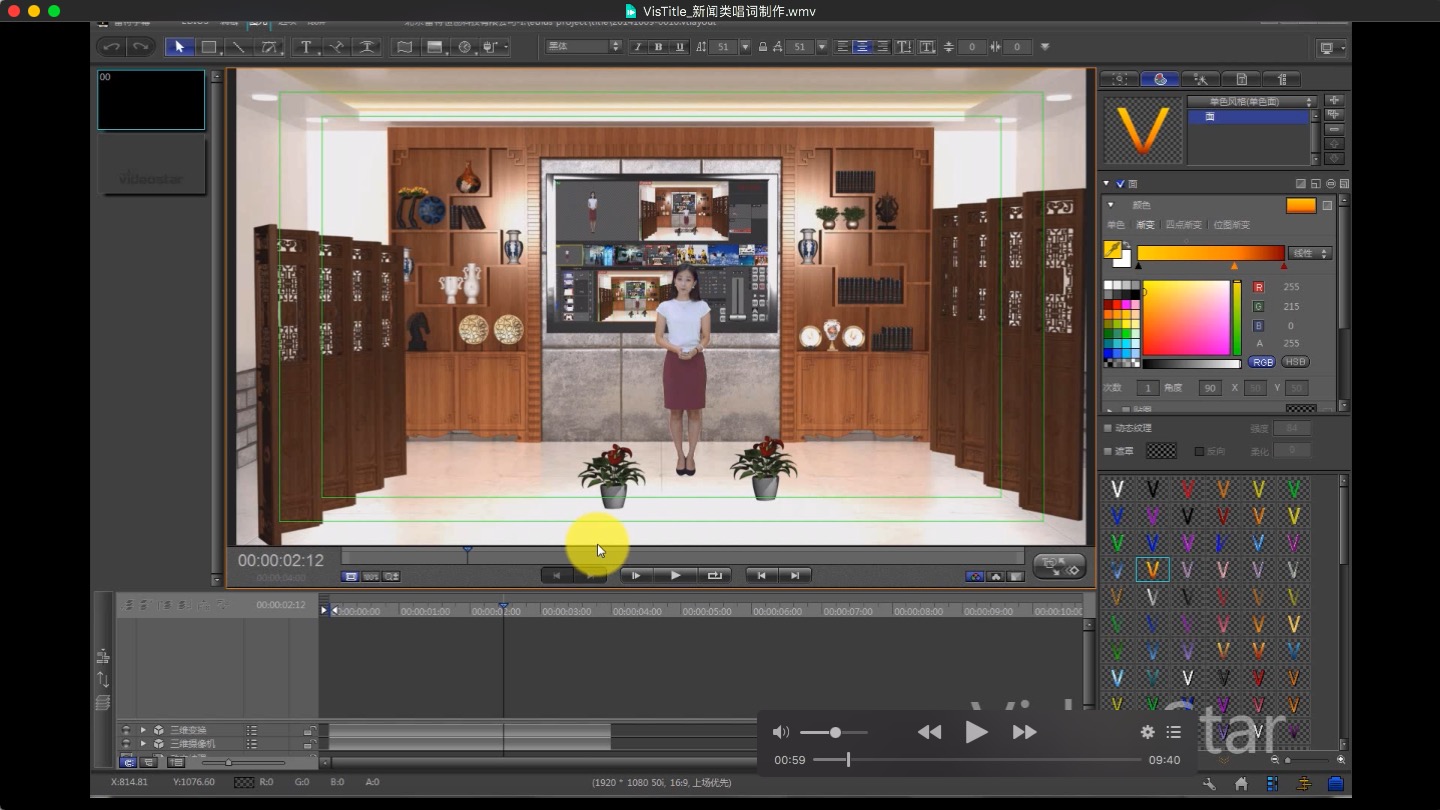Screen dimensions: 1440x810
Task: Choose the Text tool in toolbar
Action: point(306,47)
